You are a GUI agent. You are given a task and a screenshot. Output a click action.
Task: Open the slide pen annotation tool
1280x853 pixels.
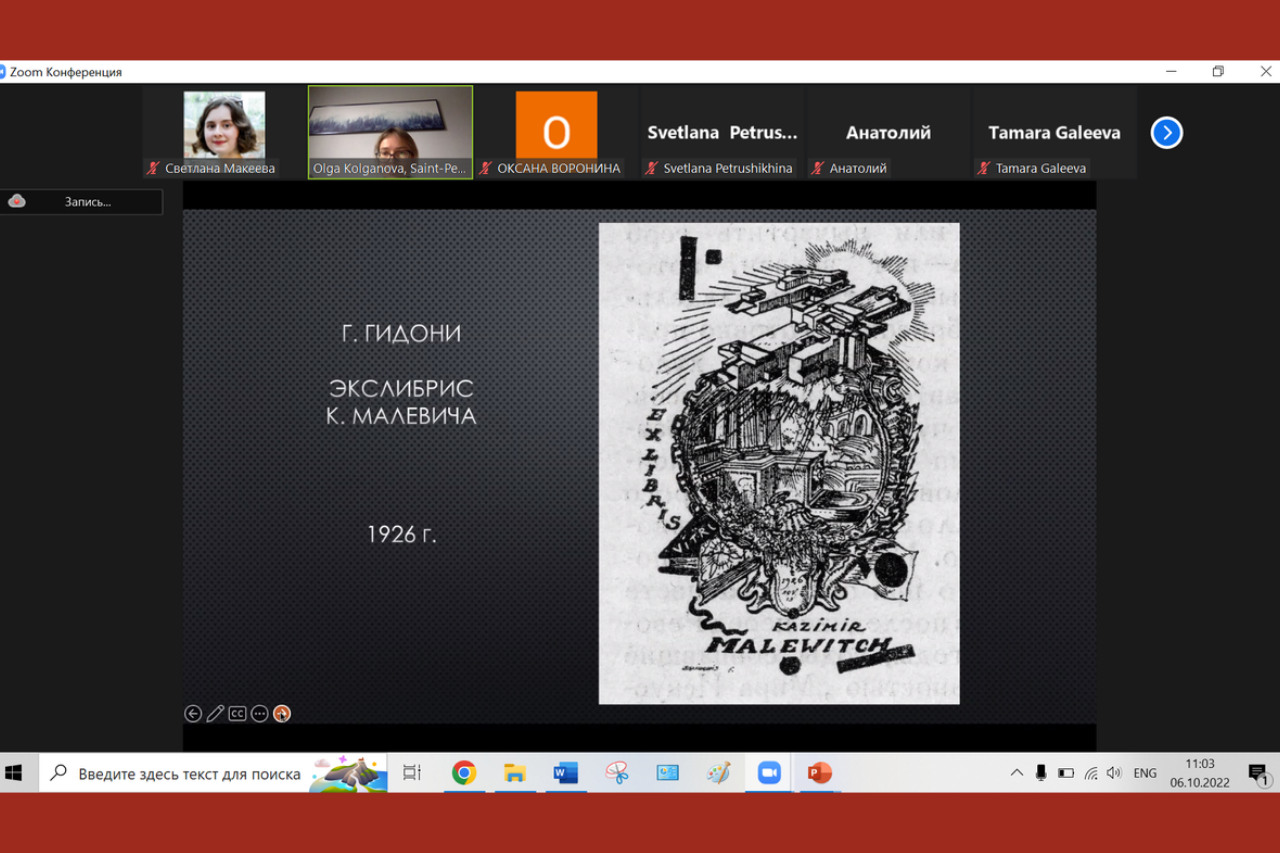[215, 713]
